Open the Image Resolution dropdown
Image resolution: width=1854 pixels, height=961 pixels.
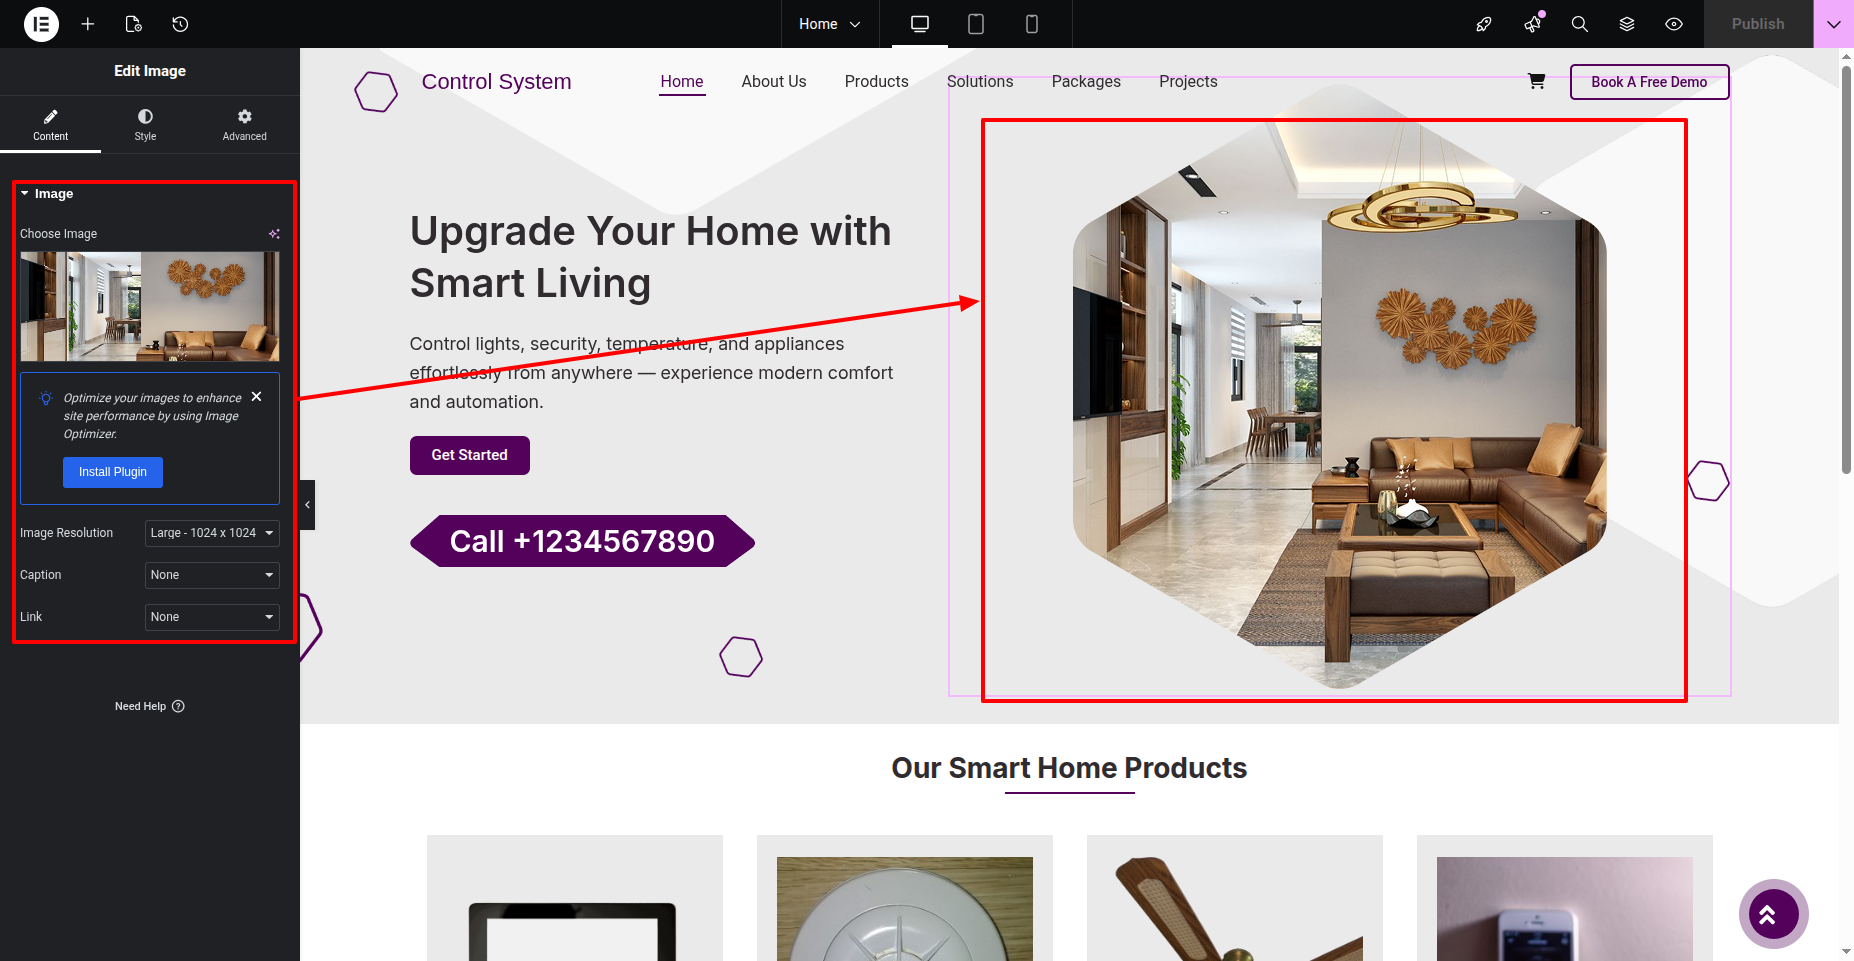(x=212, y=533)
